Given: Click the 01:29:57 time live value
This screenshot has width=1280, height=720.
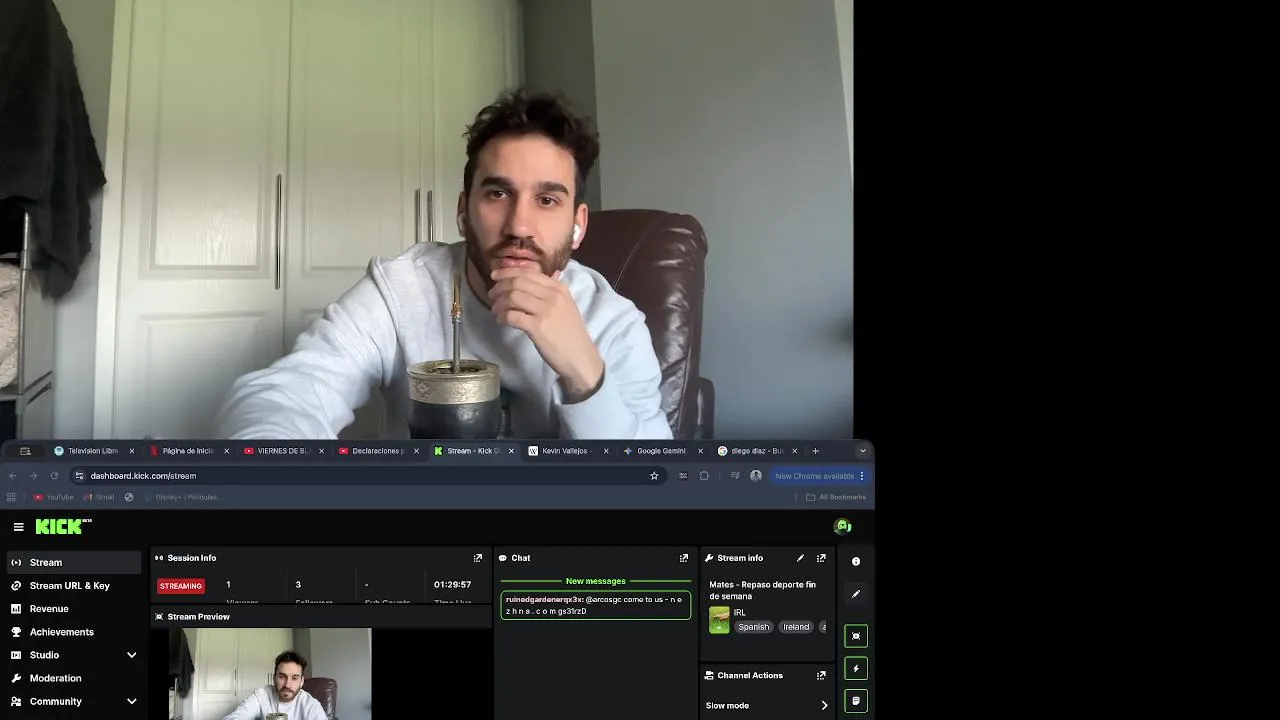Looking at the screenshot, I should [452, 585].
